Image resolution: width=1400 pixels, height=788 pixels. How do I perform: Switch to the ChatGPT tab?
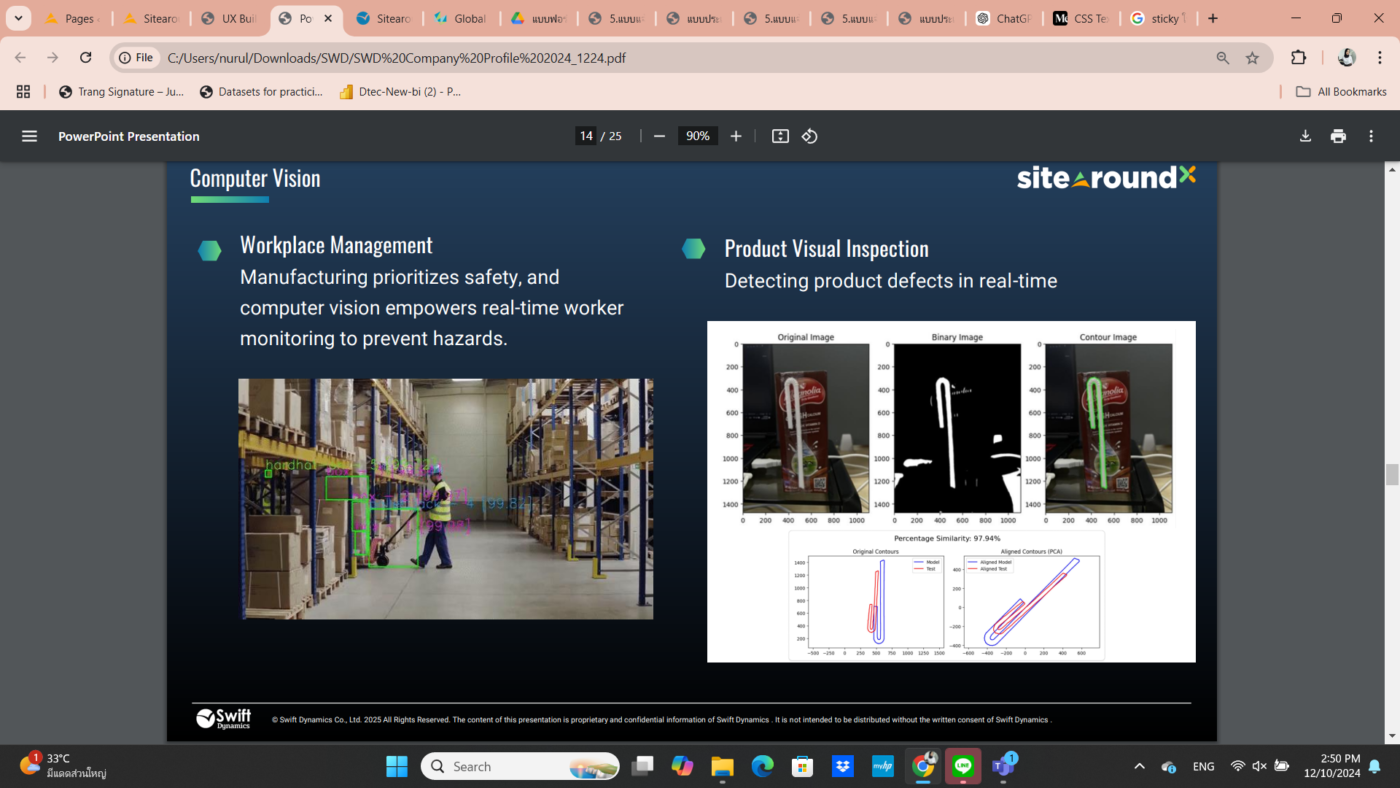click(1003, 17)
